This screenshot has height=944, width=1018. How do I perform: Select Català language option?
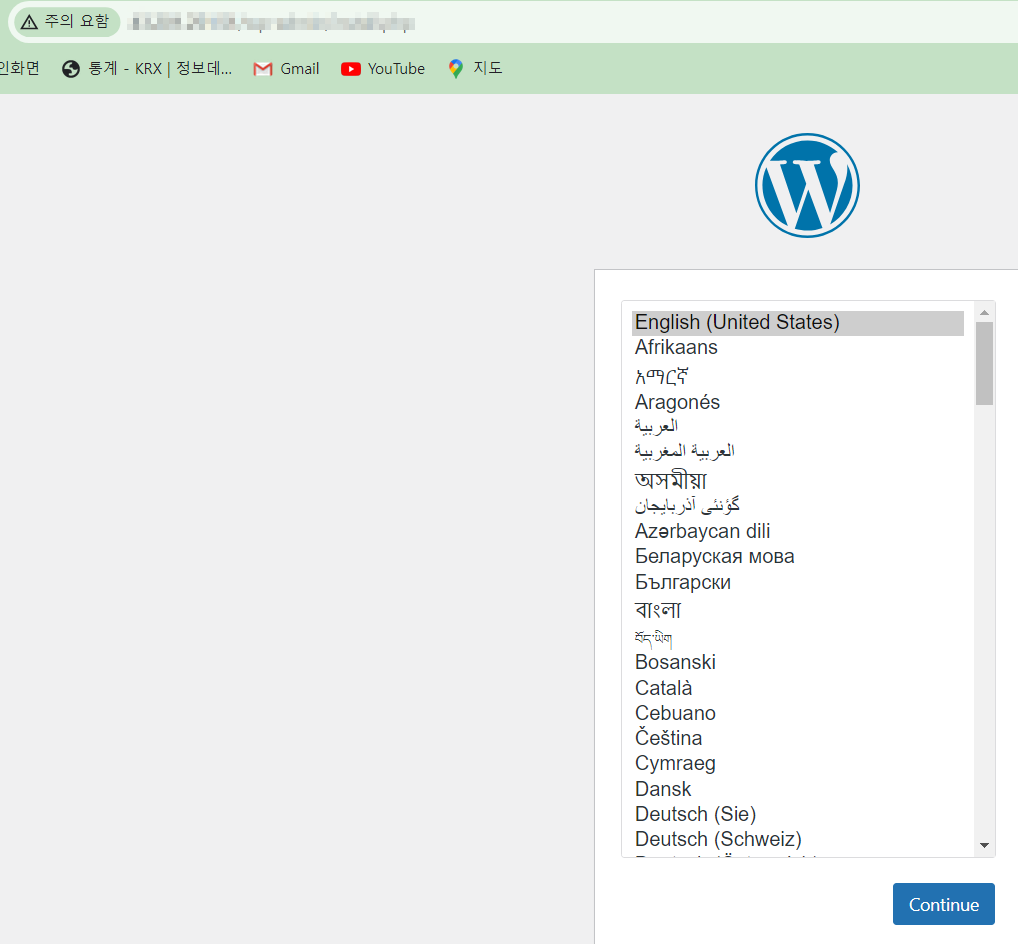pyautogui.click(x=797, y=688)
